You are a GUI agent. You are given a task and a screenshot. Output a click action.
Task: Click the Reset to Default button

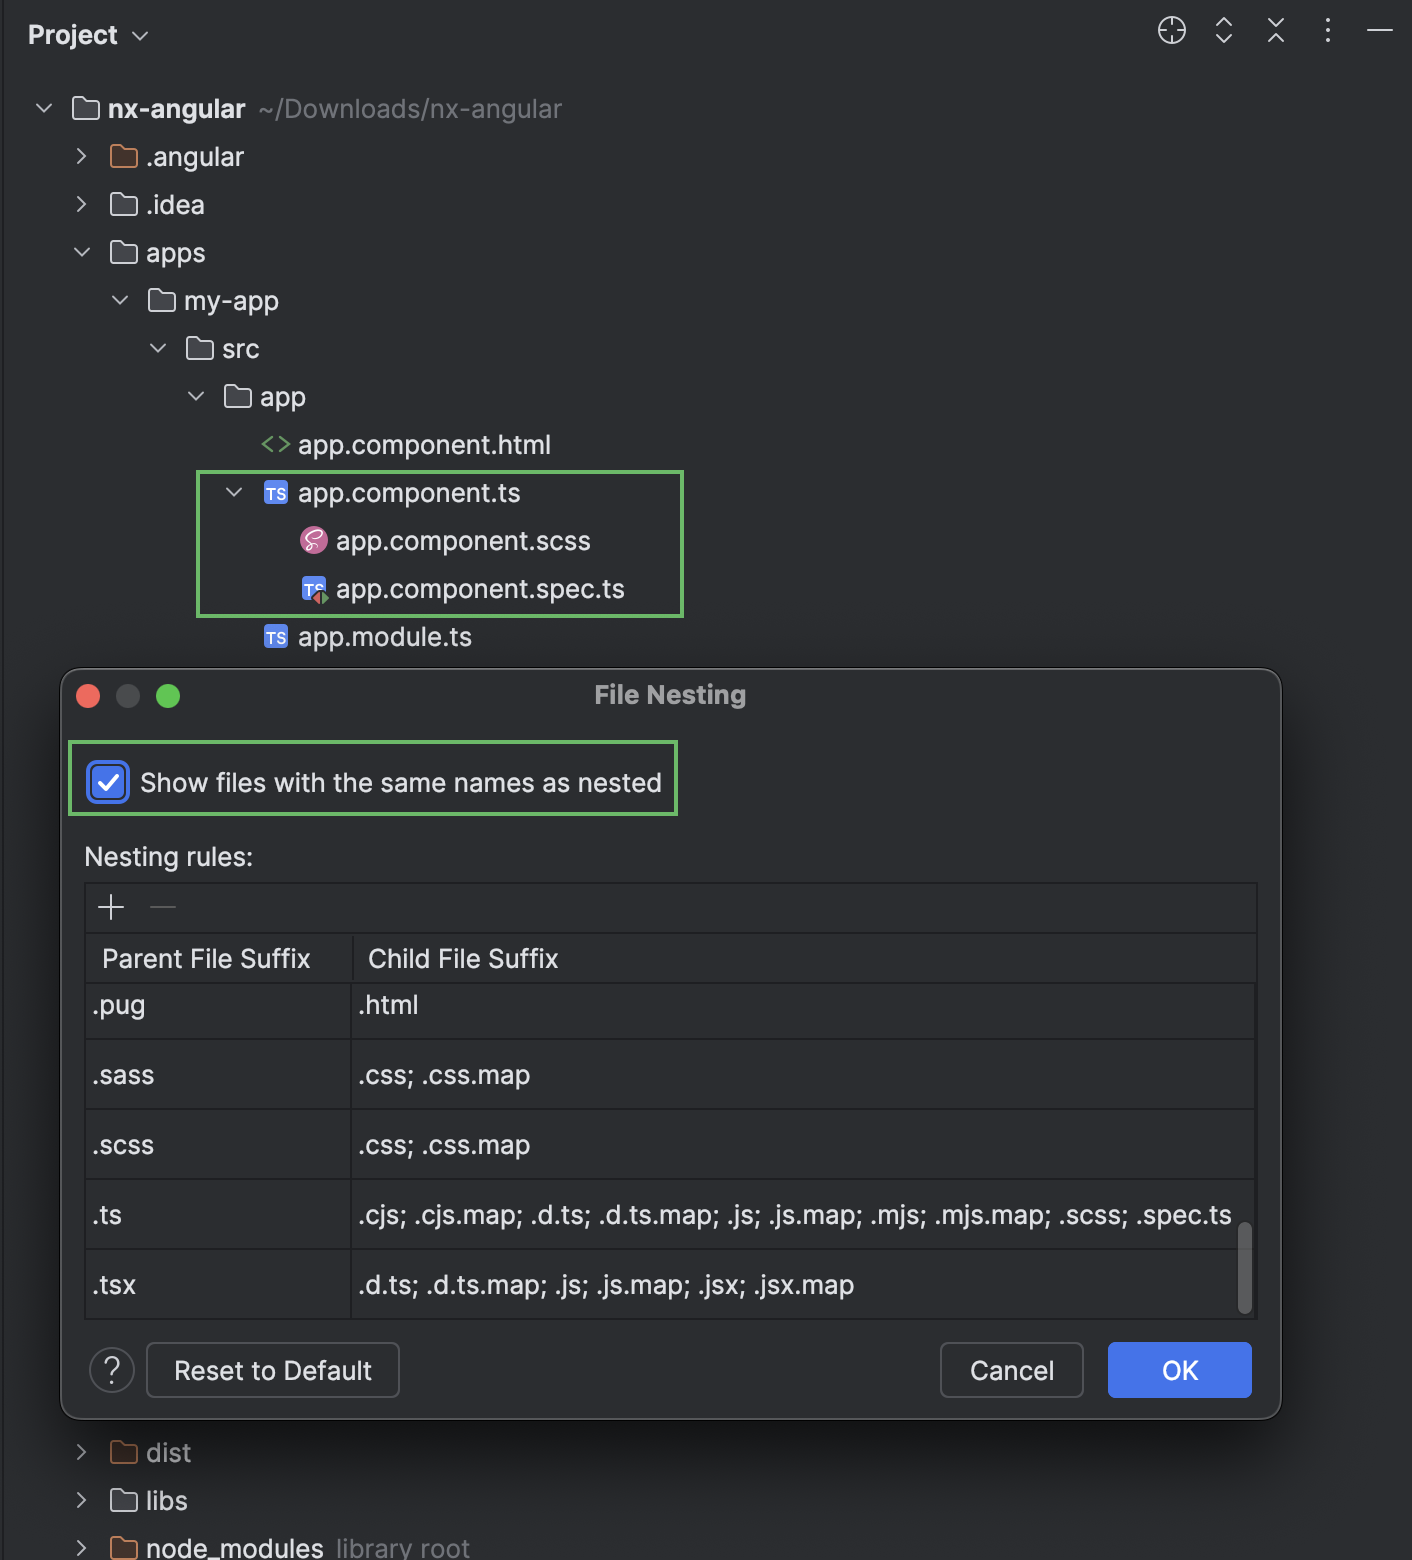point(273,1370)
